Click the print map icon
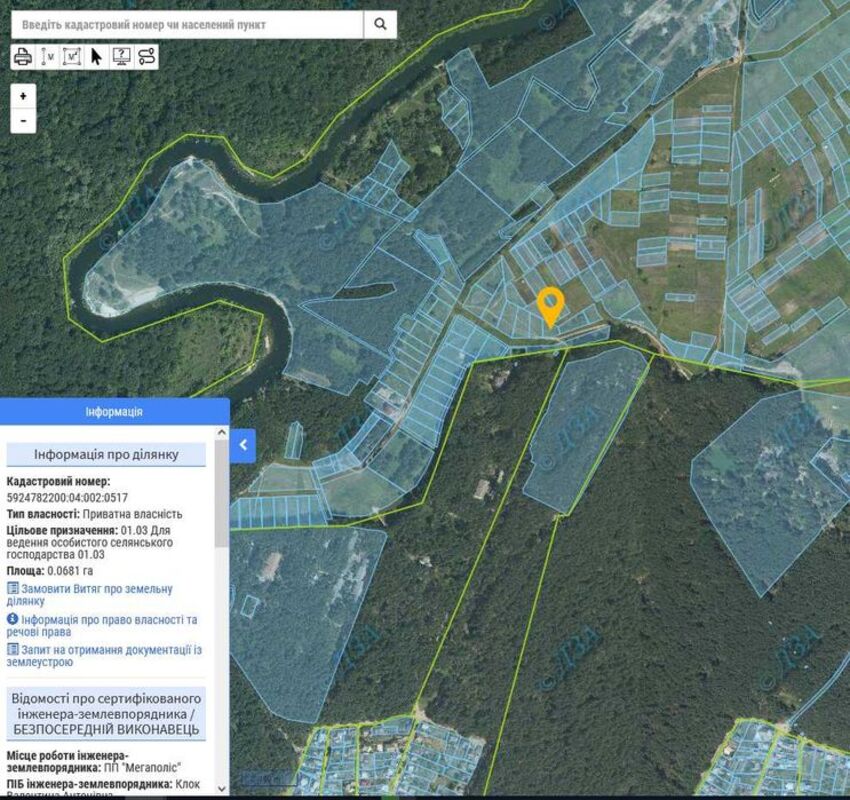Viewport: 850px width, 800px height. 23,56
